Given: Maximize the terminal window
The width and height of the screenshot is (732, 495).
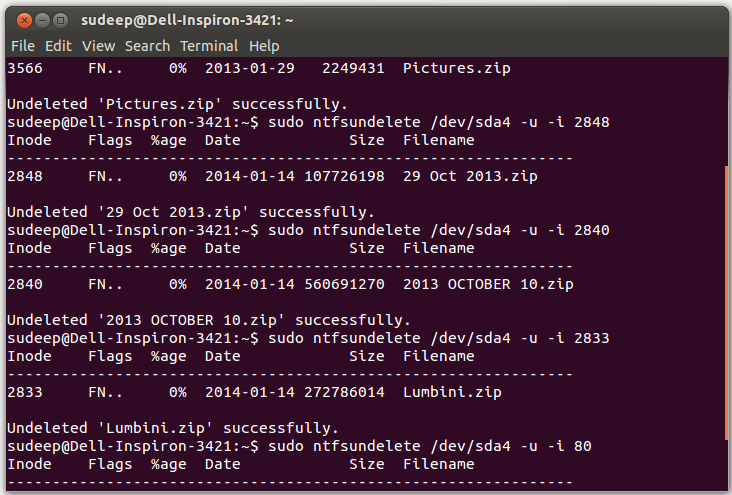Looking at the screenshot, I should tap(60, 21).
